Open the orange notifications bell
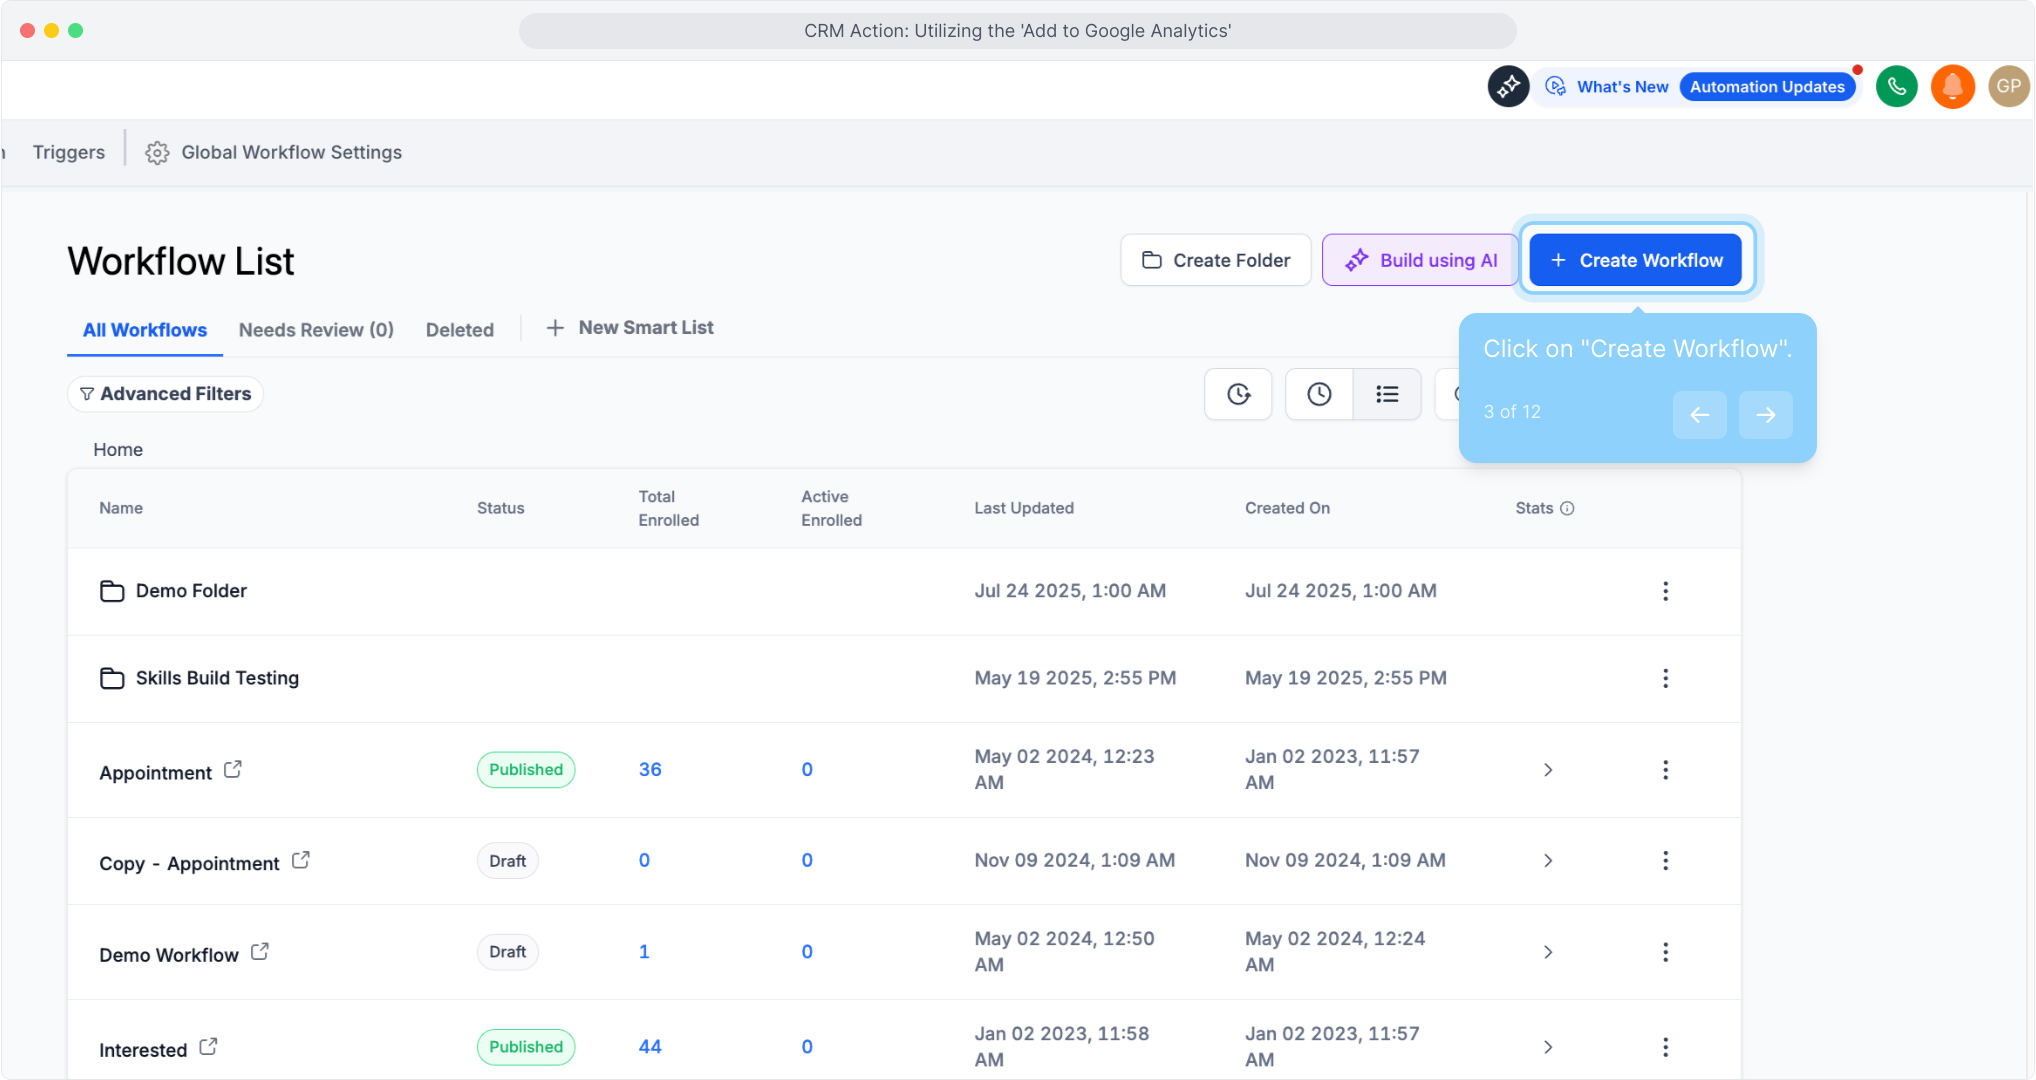Image resolution: width=2036 pixels, height=1080 pixels. click(1952, 87)
